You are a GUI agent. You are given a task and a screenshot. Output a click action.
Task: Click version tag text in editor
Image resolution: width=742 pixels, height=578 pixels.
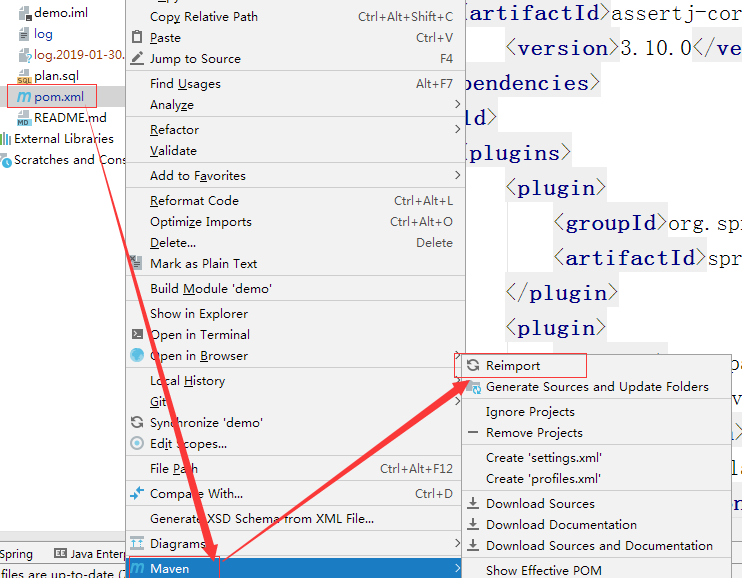pos(562,48)
